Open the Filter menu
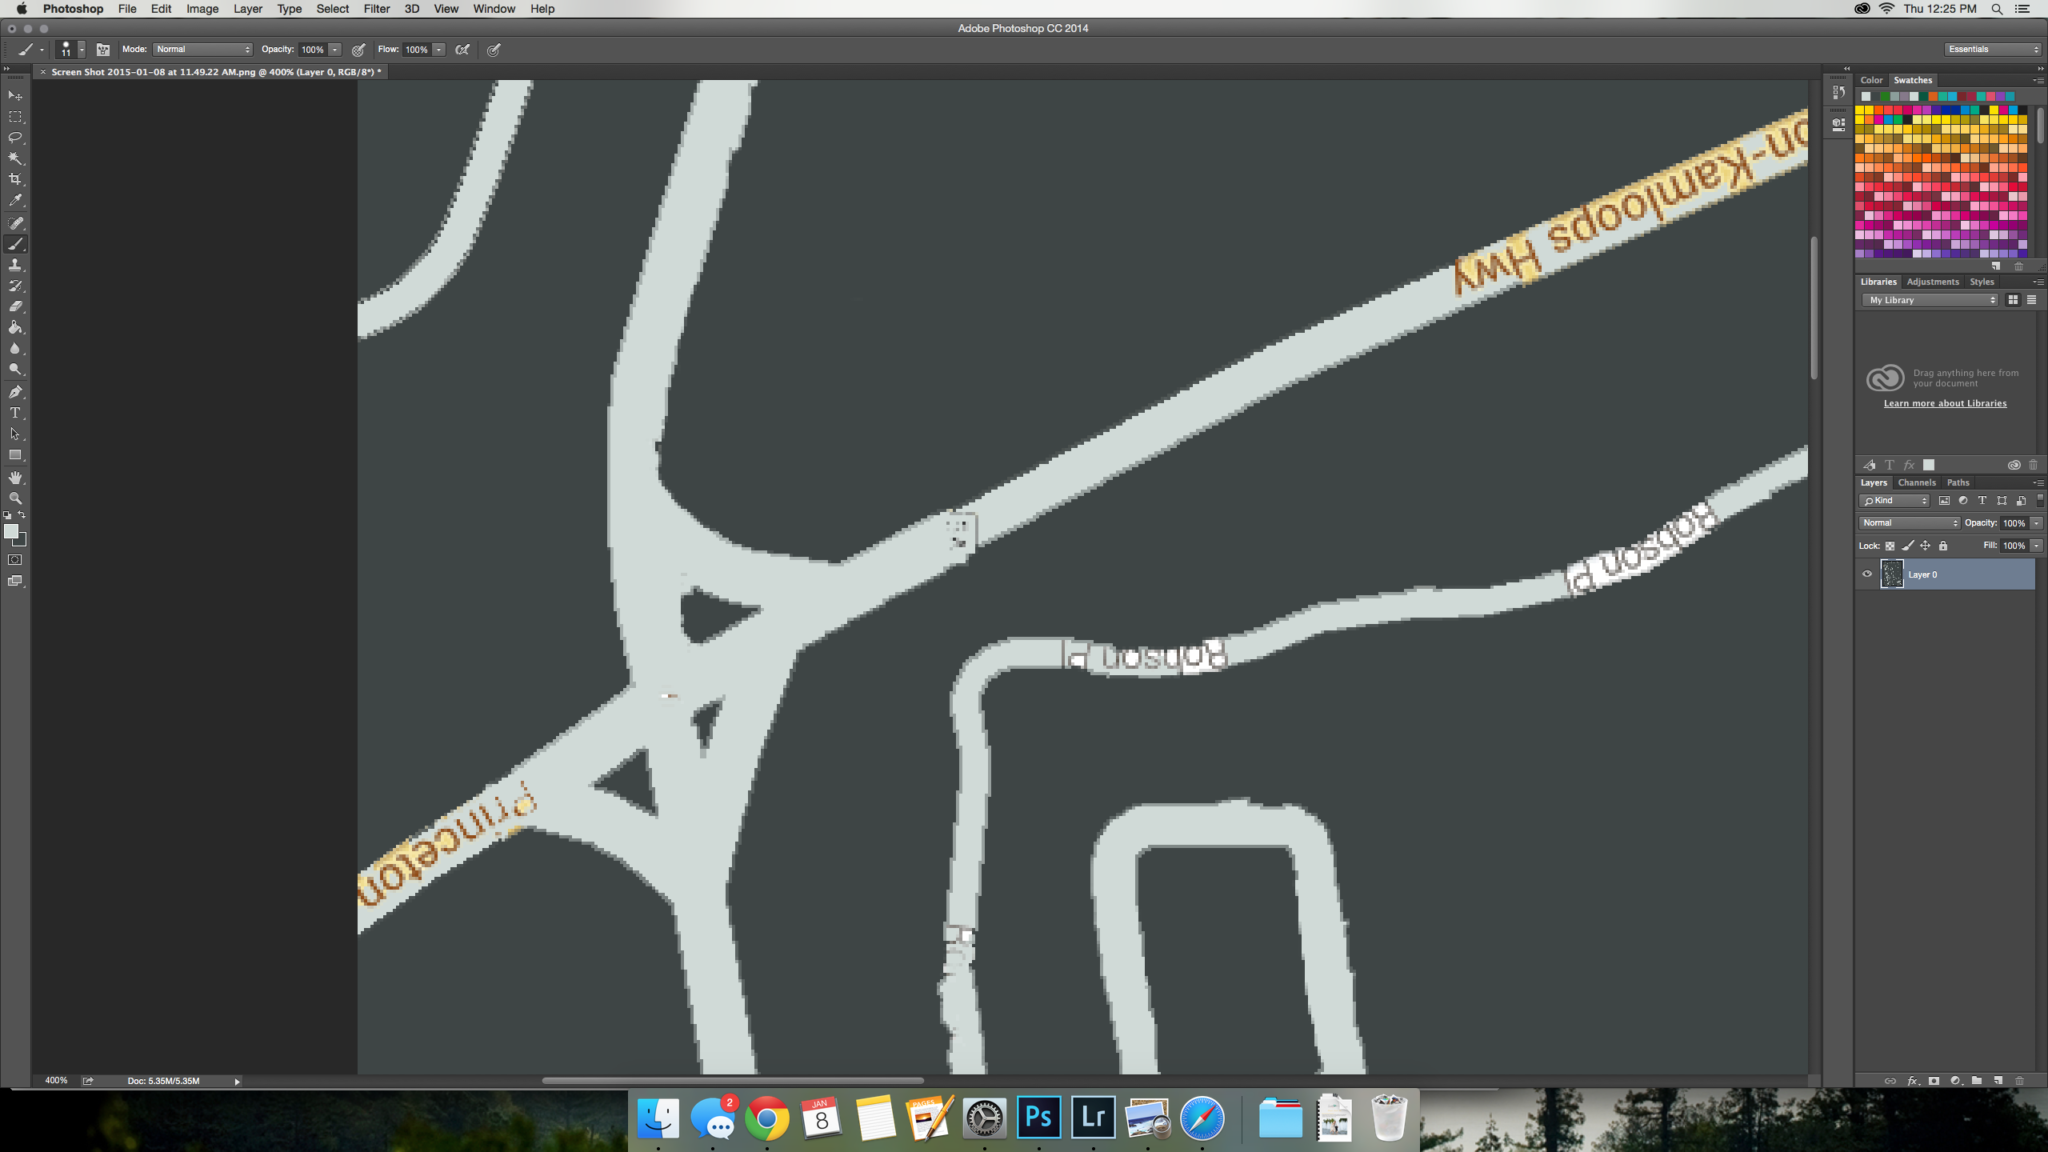The width and height of the screenshot is (2048, 1152). point(377,9)
